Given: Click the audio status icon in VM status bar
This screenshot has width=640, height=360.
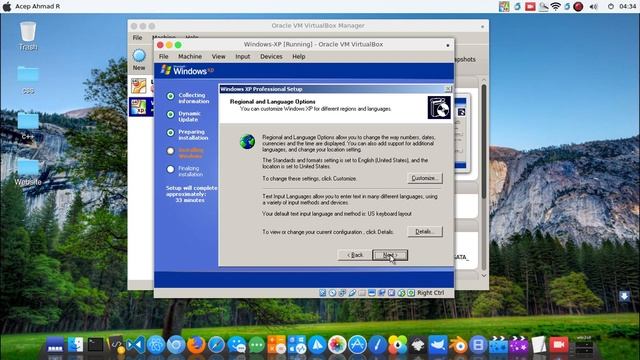Looking at the screenshot, I should 342,293.
